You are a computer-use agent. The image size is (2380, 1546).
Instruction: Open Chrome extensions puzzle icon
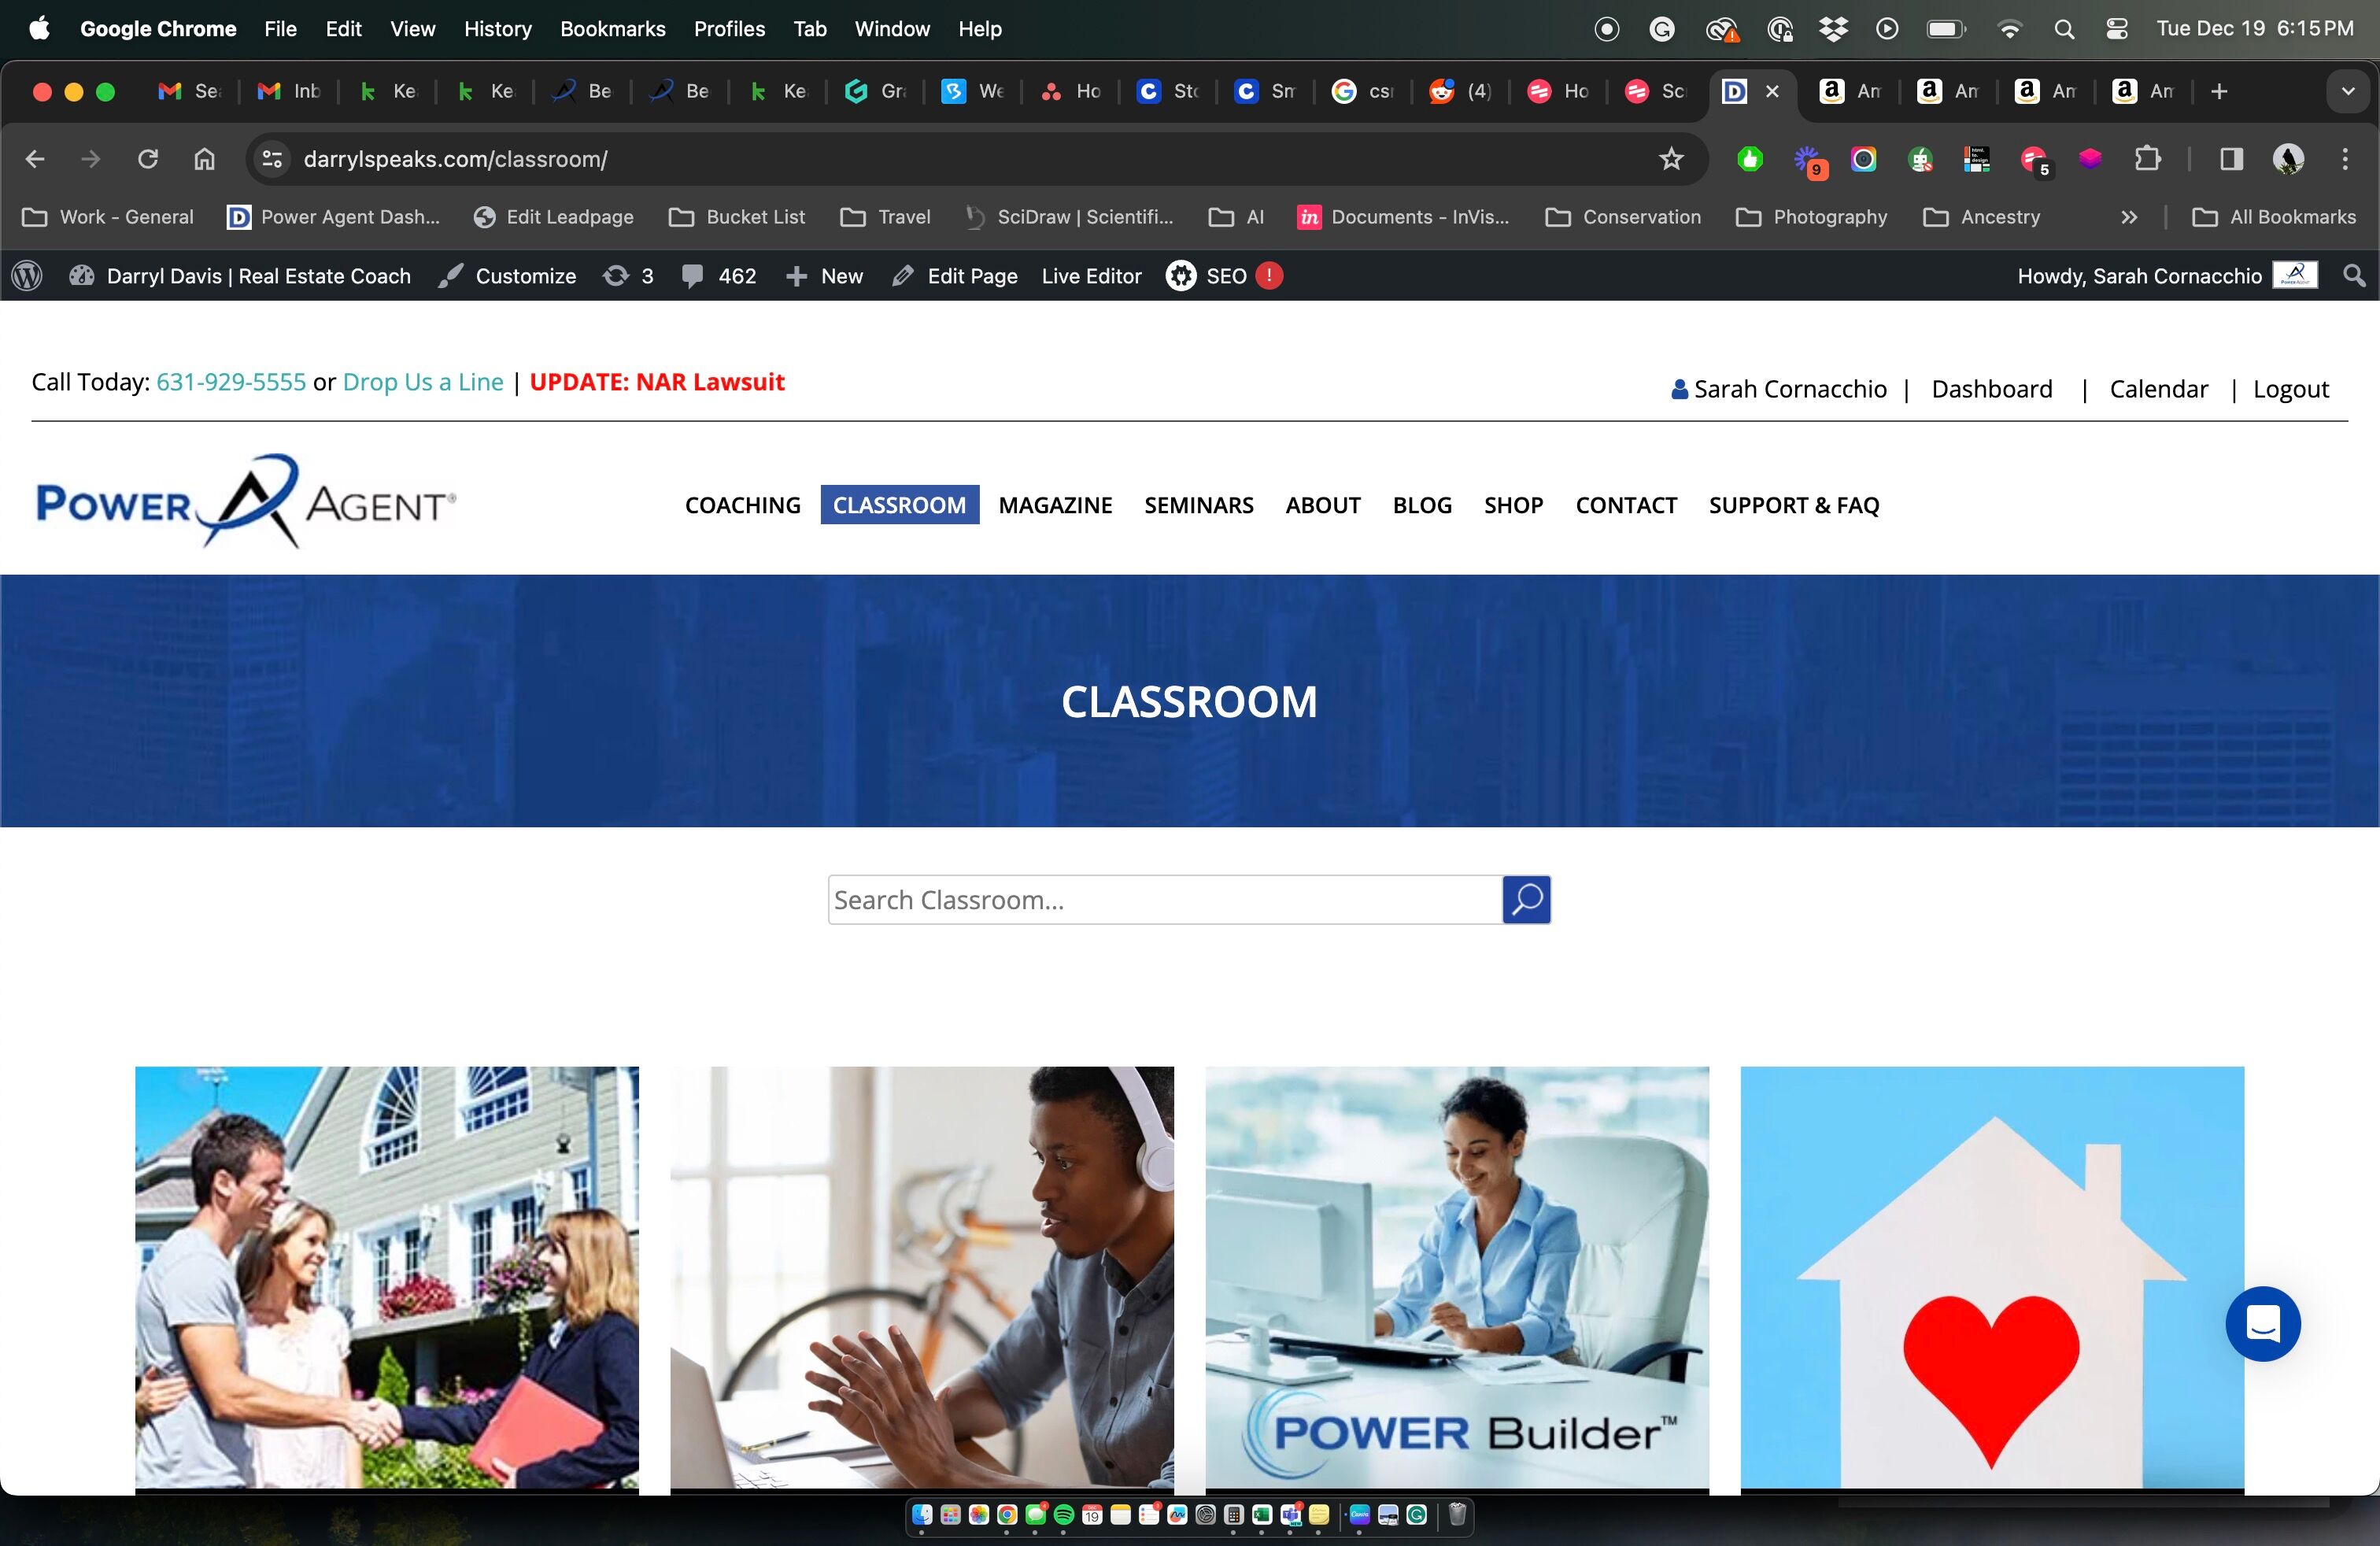(2147, 159)
